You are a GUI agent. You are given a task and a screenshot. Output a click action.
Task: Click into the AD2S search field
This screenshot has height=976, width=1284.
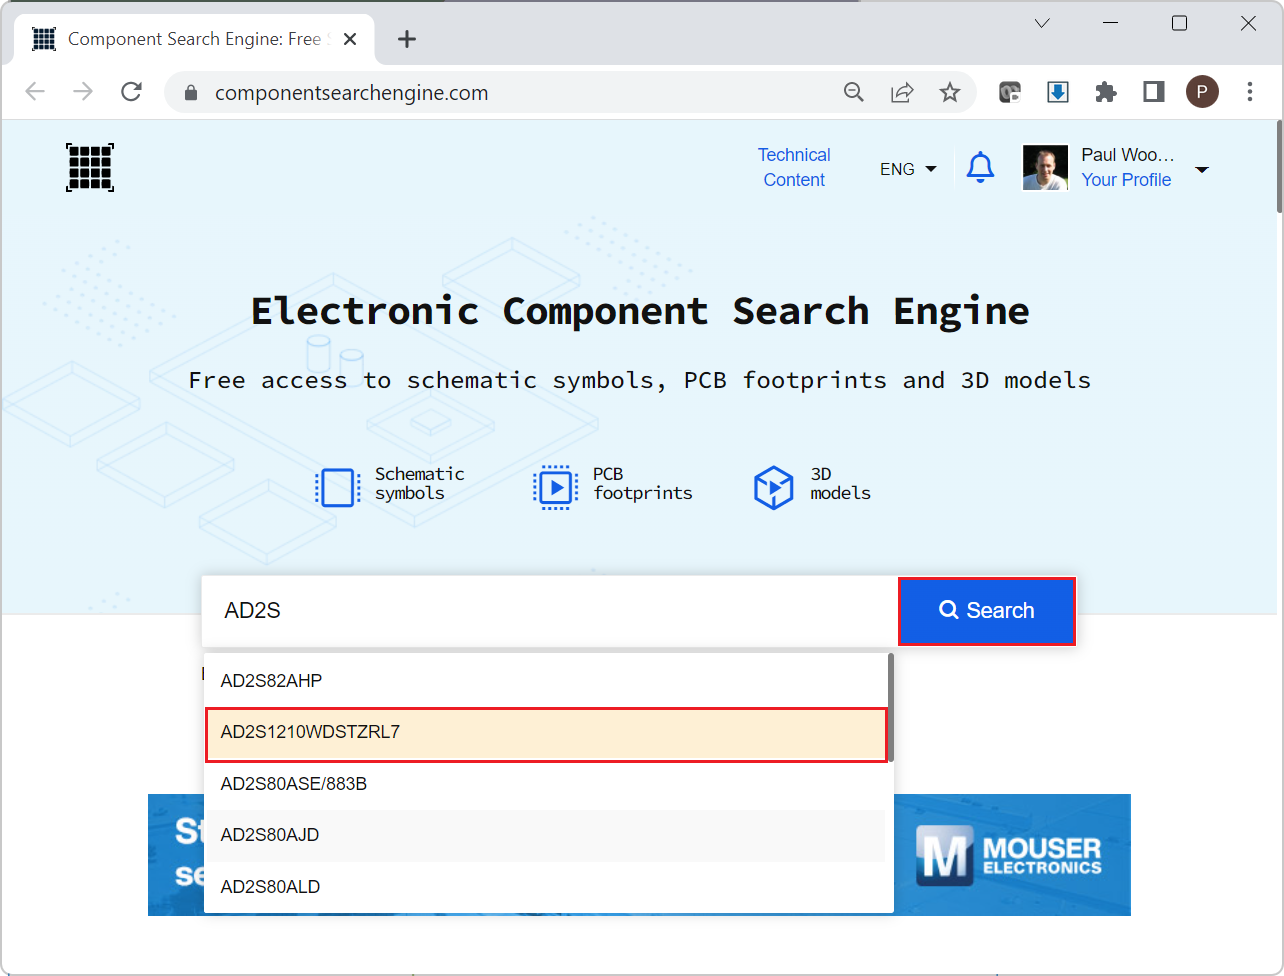550,611
